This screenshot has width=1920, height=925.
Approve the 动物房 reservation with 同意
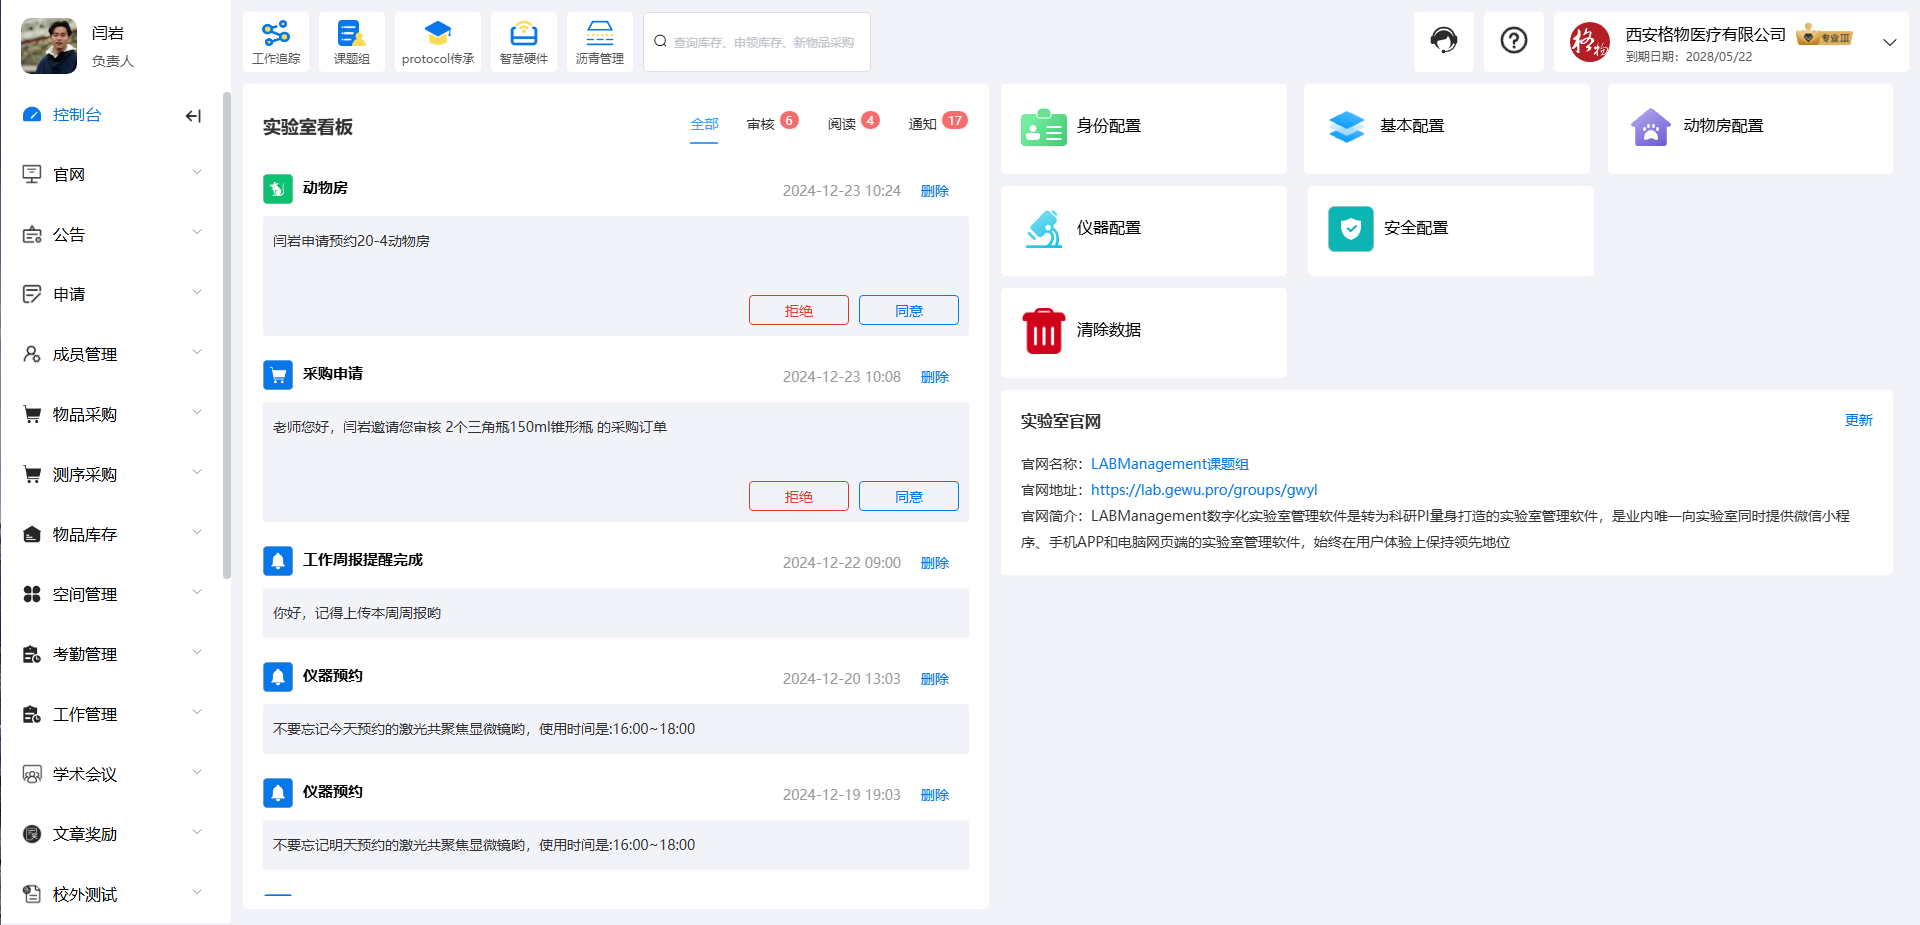(908, 310)
